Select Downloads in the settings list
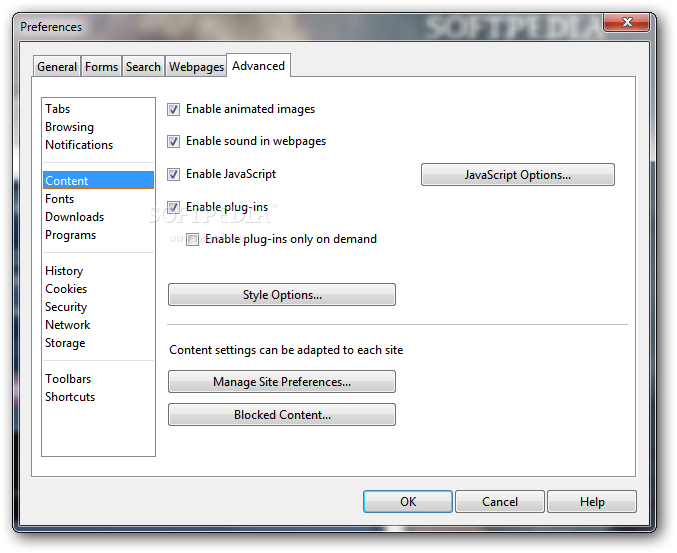Screen dimensions: 677x553 click(98, 217)
